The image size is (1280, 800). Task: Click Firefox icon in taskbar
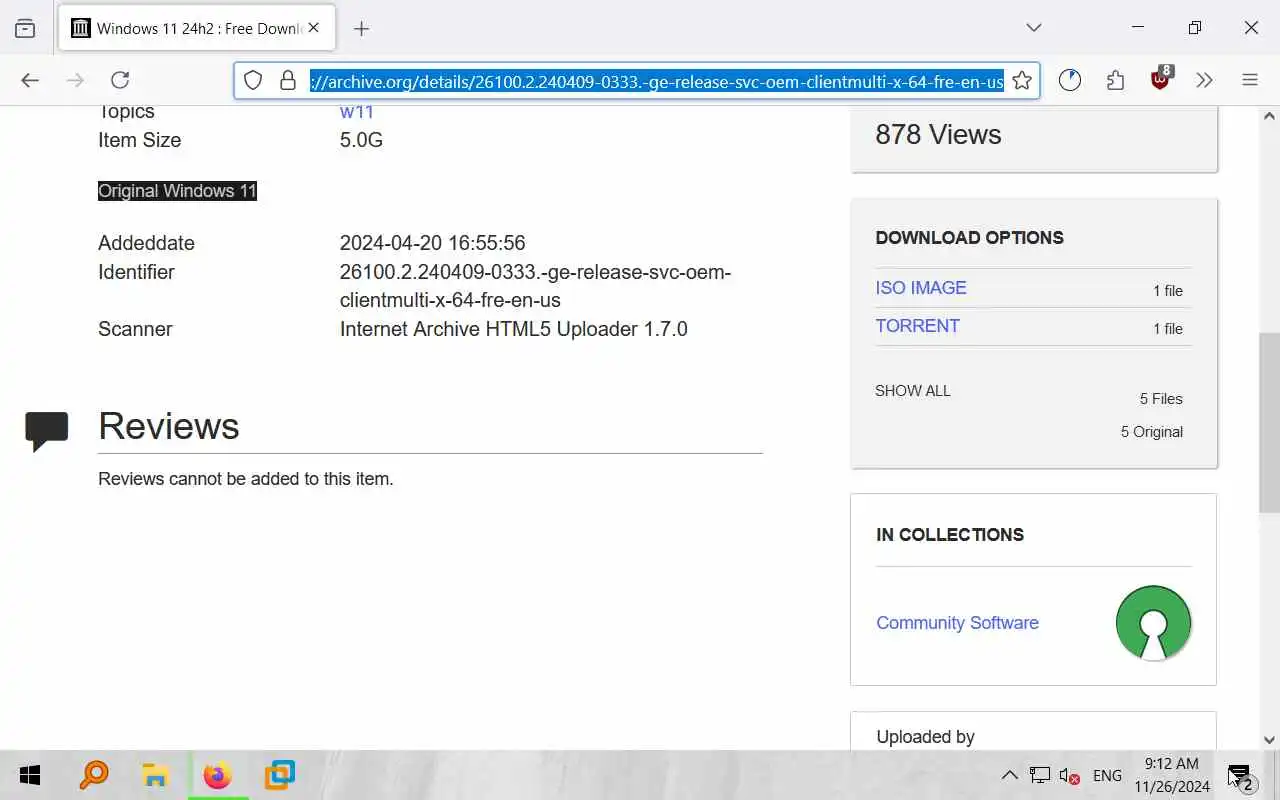click(x=217, y=775)
